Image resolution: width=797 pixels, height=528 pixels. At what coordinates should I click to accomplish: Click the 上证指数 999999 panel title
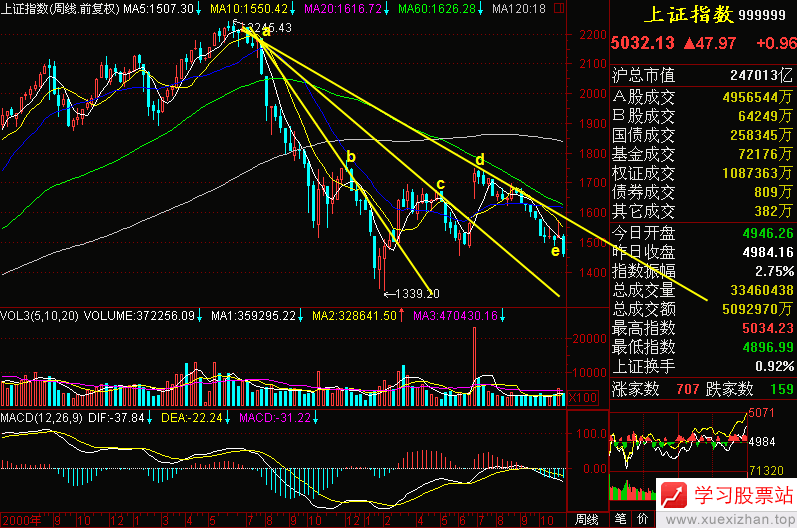pos(715,15)
